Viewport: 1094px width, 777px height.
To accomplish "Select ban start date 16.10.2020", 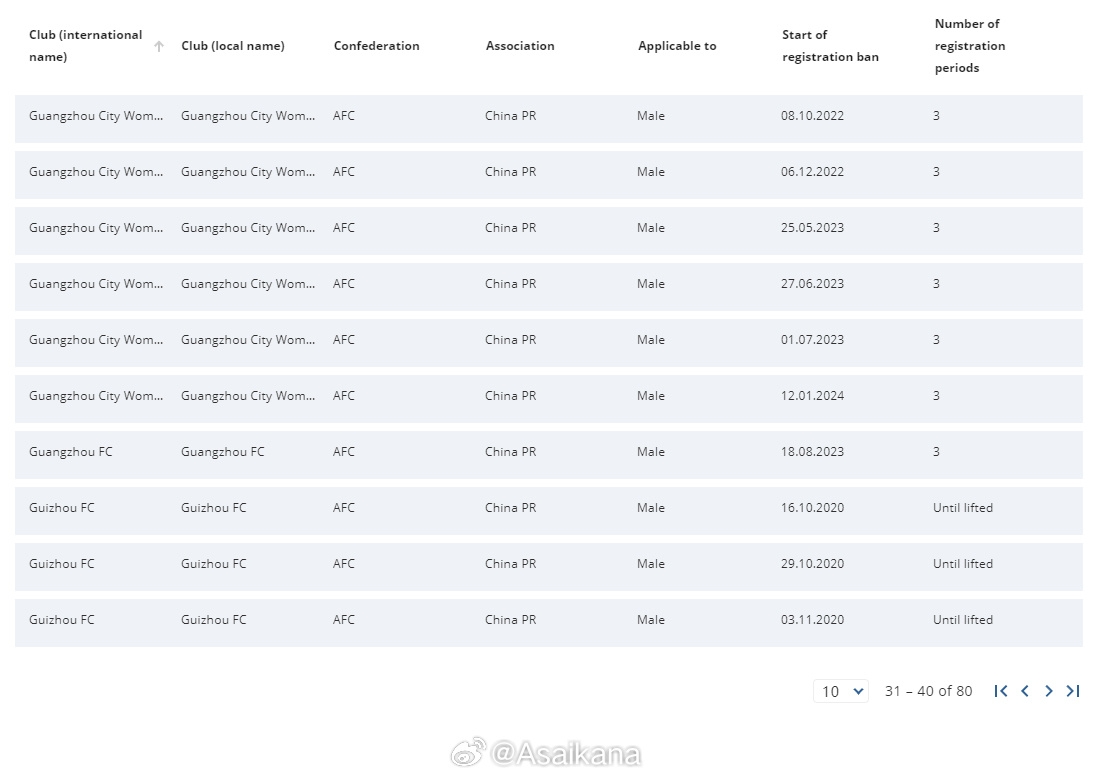I will click(812, 508).
